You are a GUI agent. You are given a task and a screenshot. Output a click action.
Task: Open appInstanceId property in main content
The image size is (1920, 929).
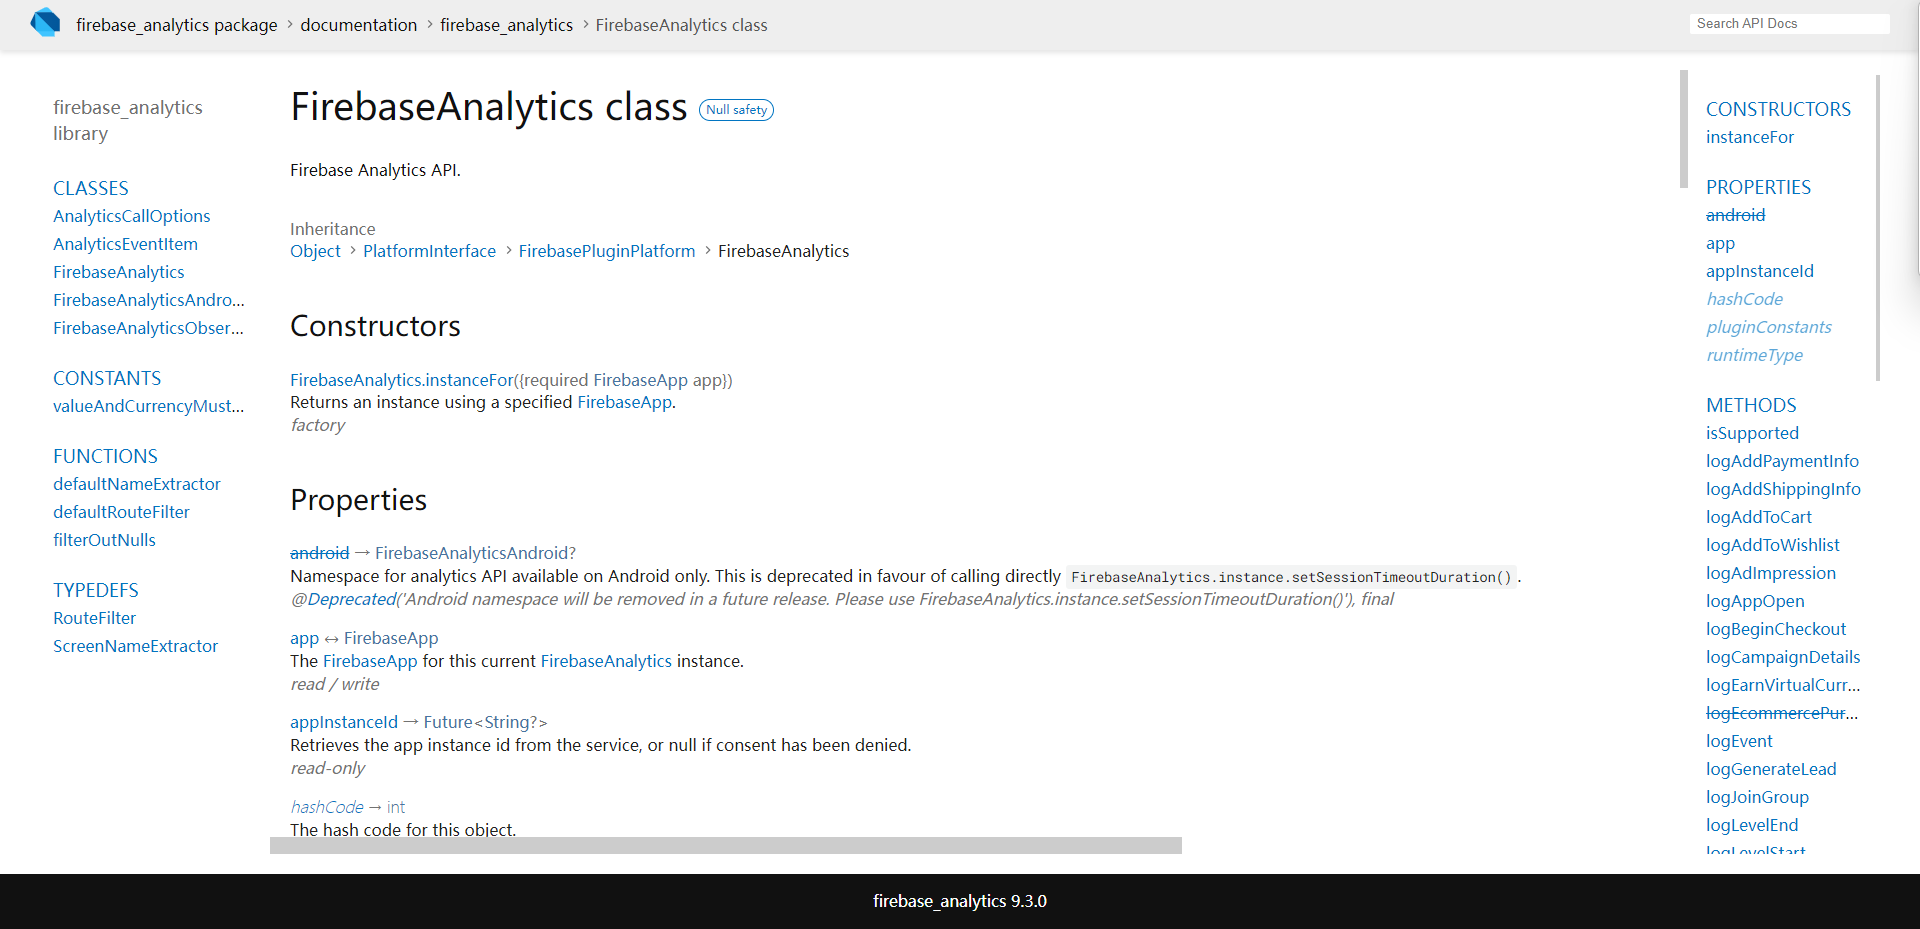344,722
